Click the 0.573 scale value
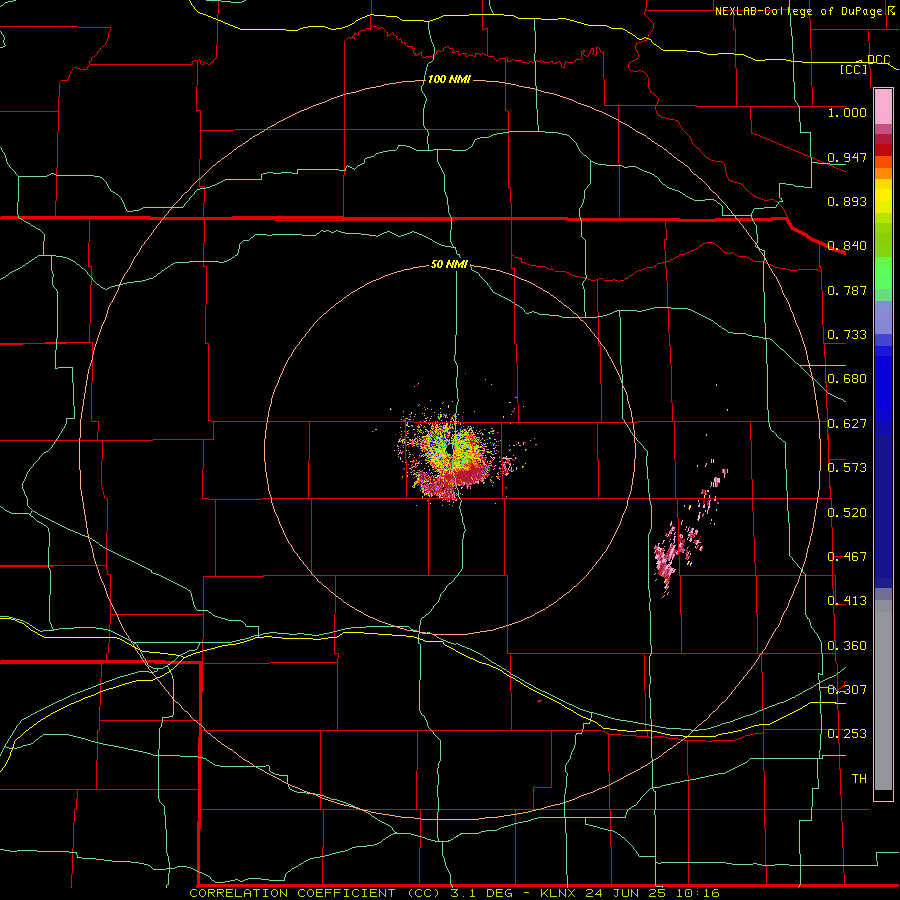The width and height of the screenshot is (900, 900). click(x=847, y=468)
